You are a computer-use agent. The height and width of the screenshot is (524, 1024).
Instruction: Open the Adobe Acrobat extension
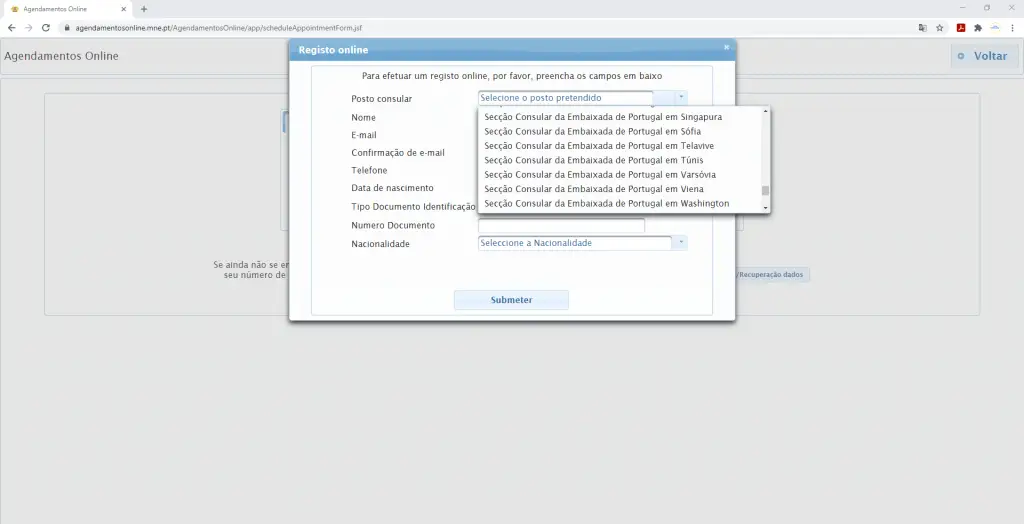point(961,28)
